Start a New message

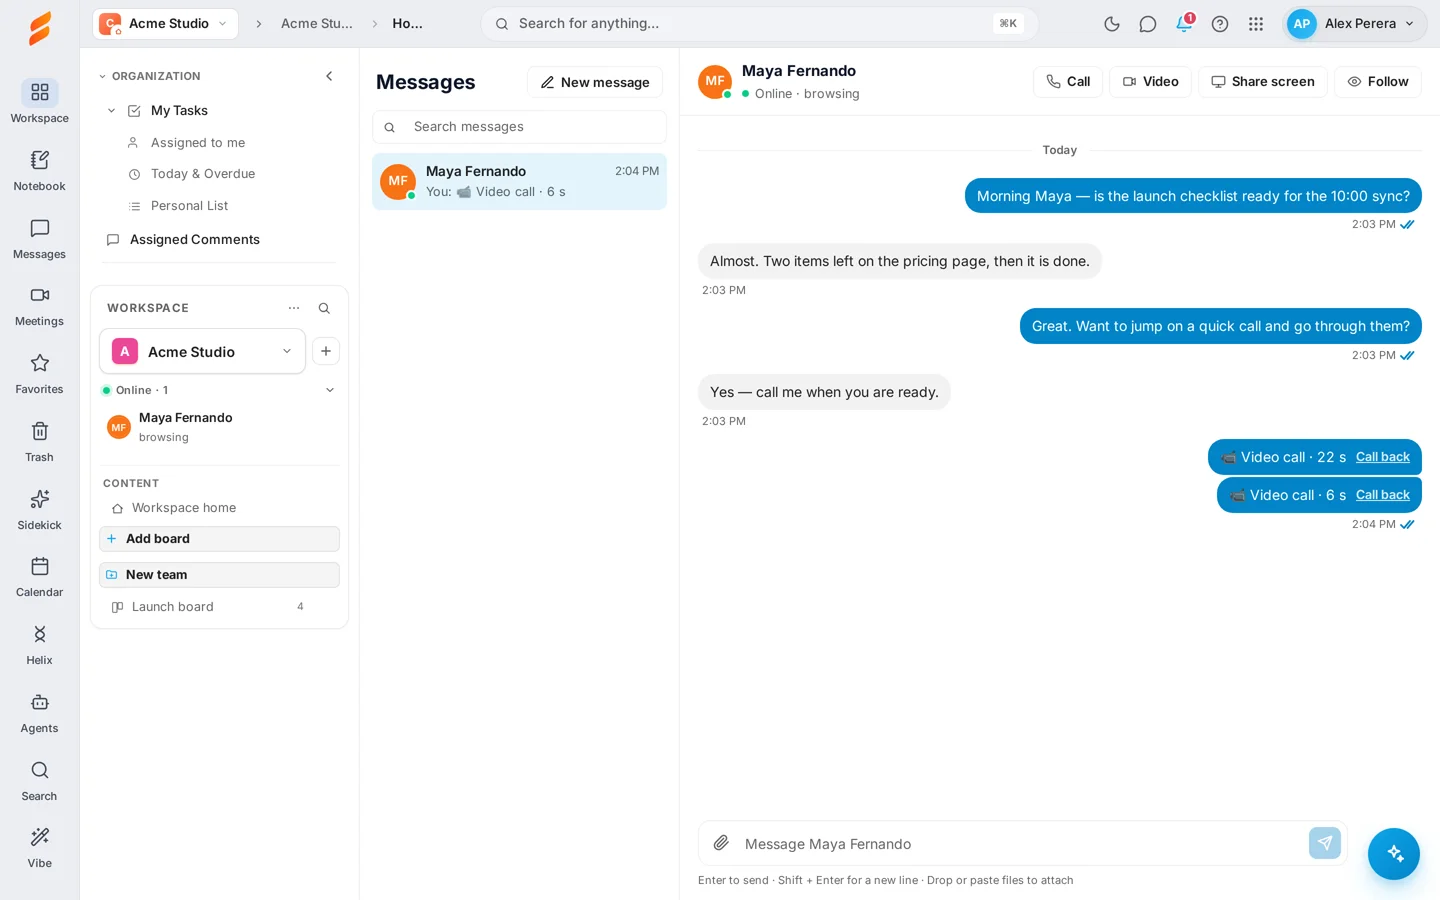coord(595,82)
